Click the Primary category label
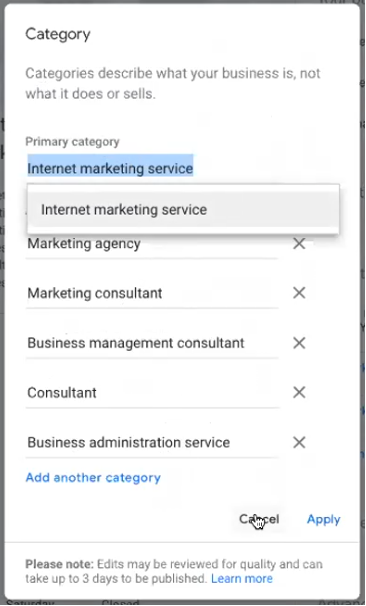This screenshot has height=606, width=366. (72, 141)
